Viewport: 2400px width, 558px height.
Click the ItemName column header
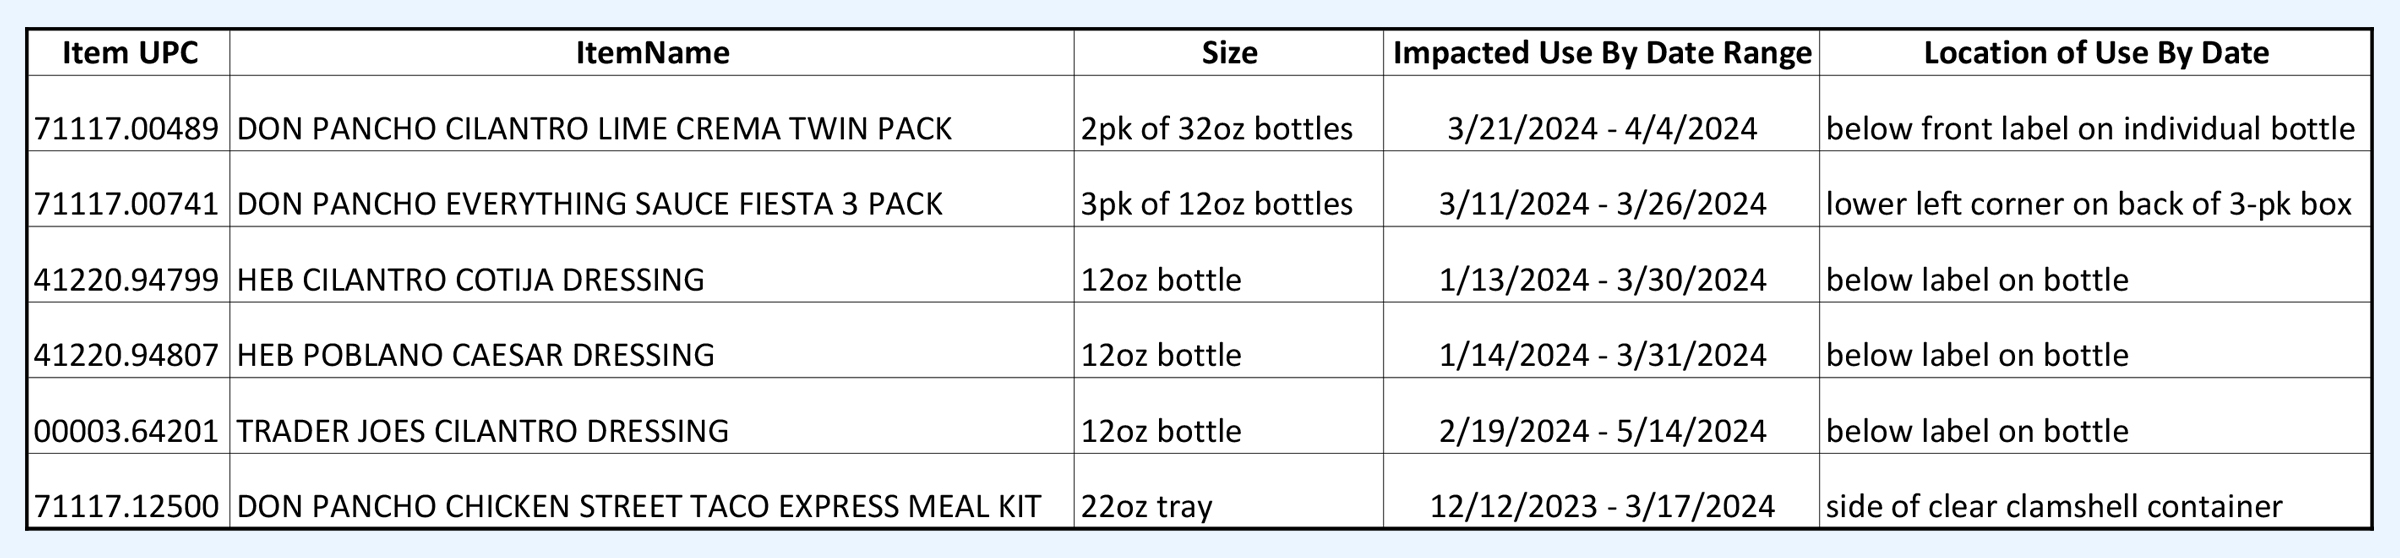[652, 53]
